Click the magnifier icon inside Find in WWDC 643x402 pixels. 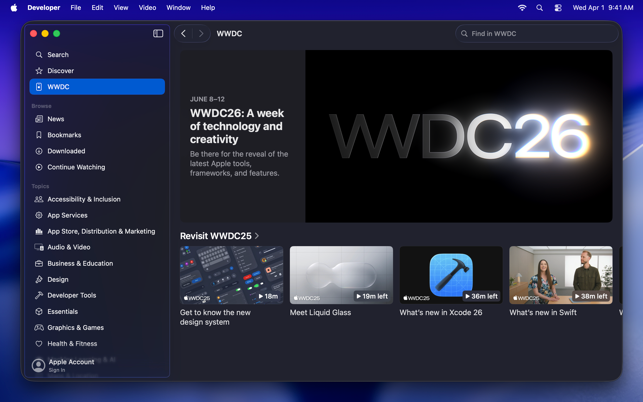pos(464,34)
